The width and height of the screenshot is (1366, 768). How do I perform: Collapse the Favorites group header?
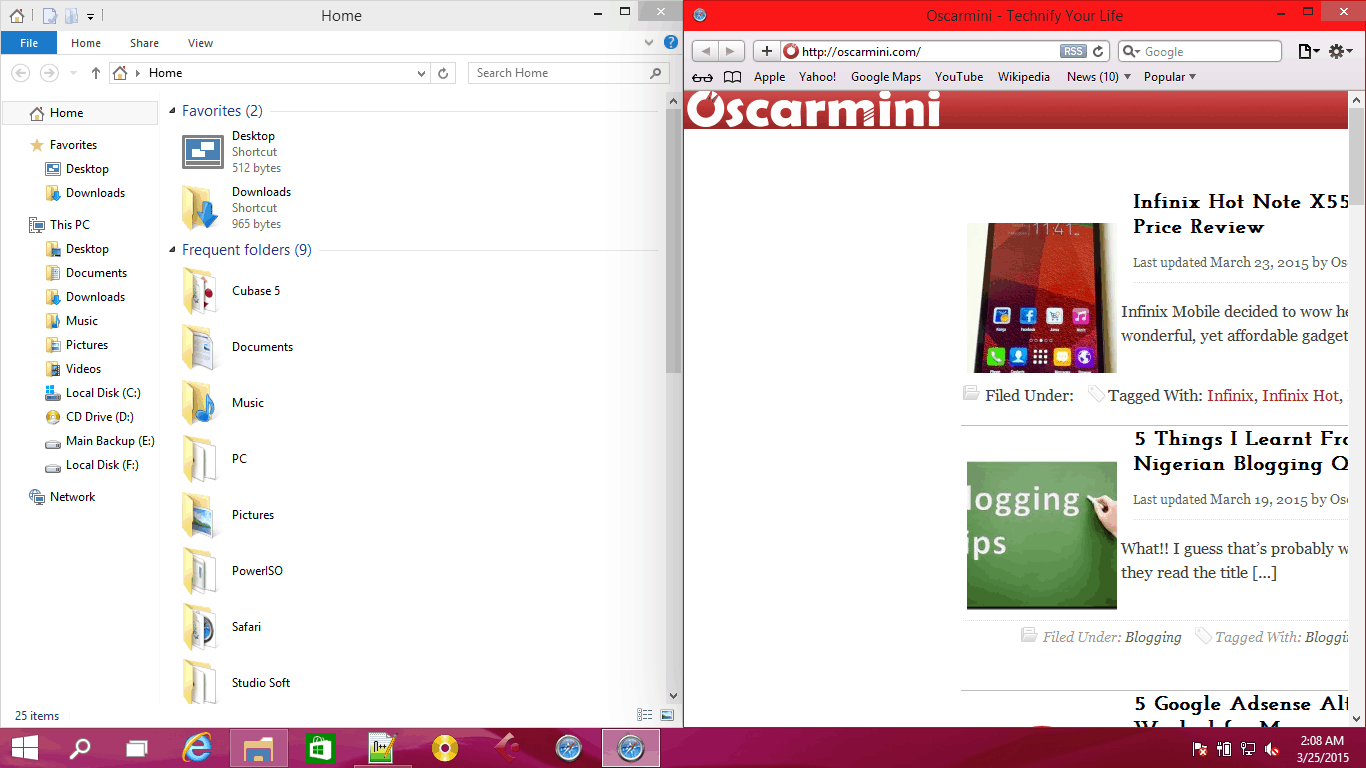point(172,111)
